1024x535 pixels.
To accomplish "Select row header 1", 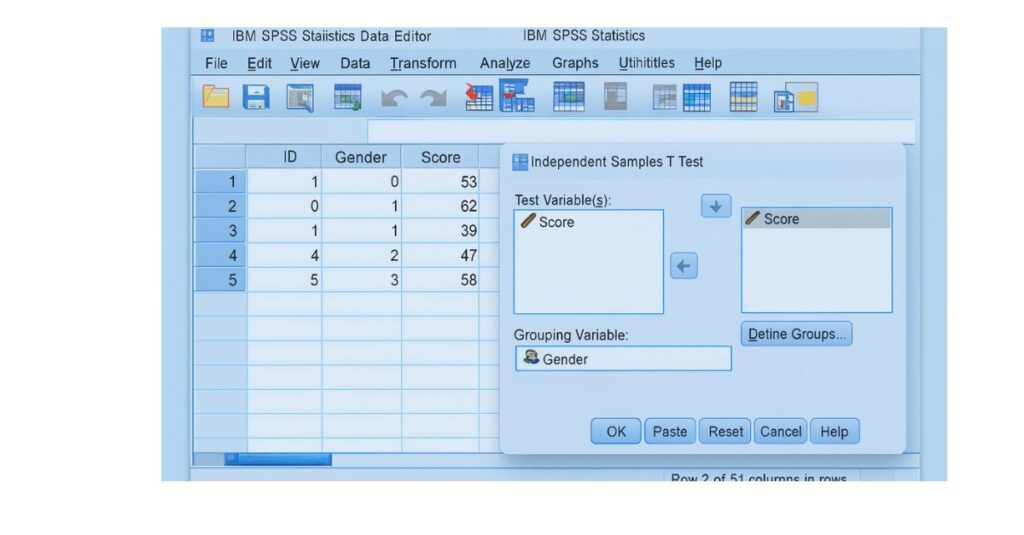I will [x=220, y=182].
